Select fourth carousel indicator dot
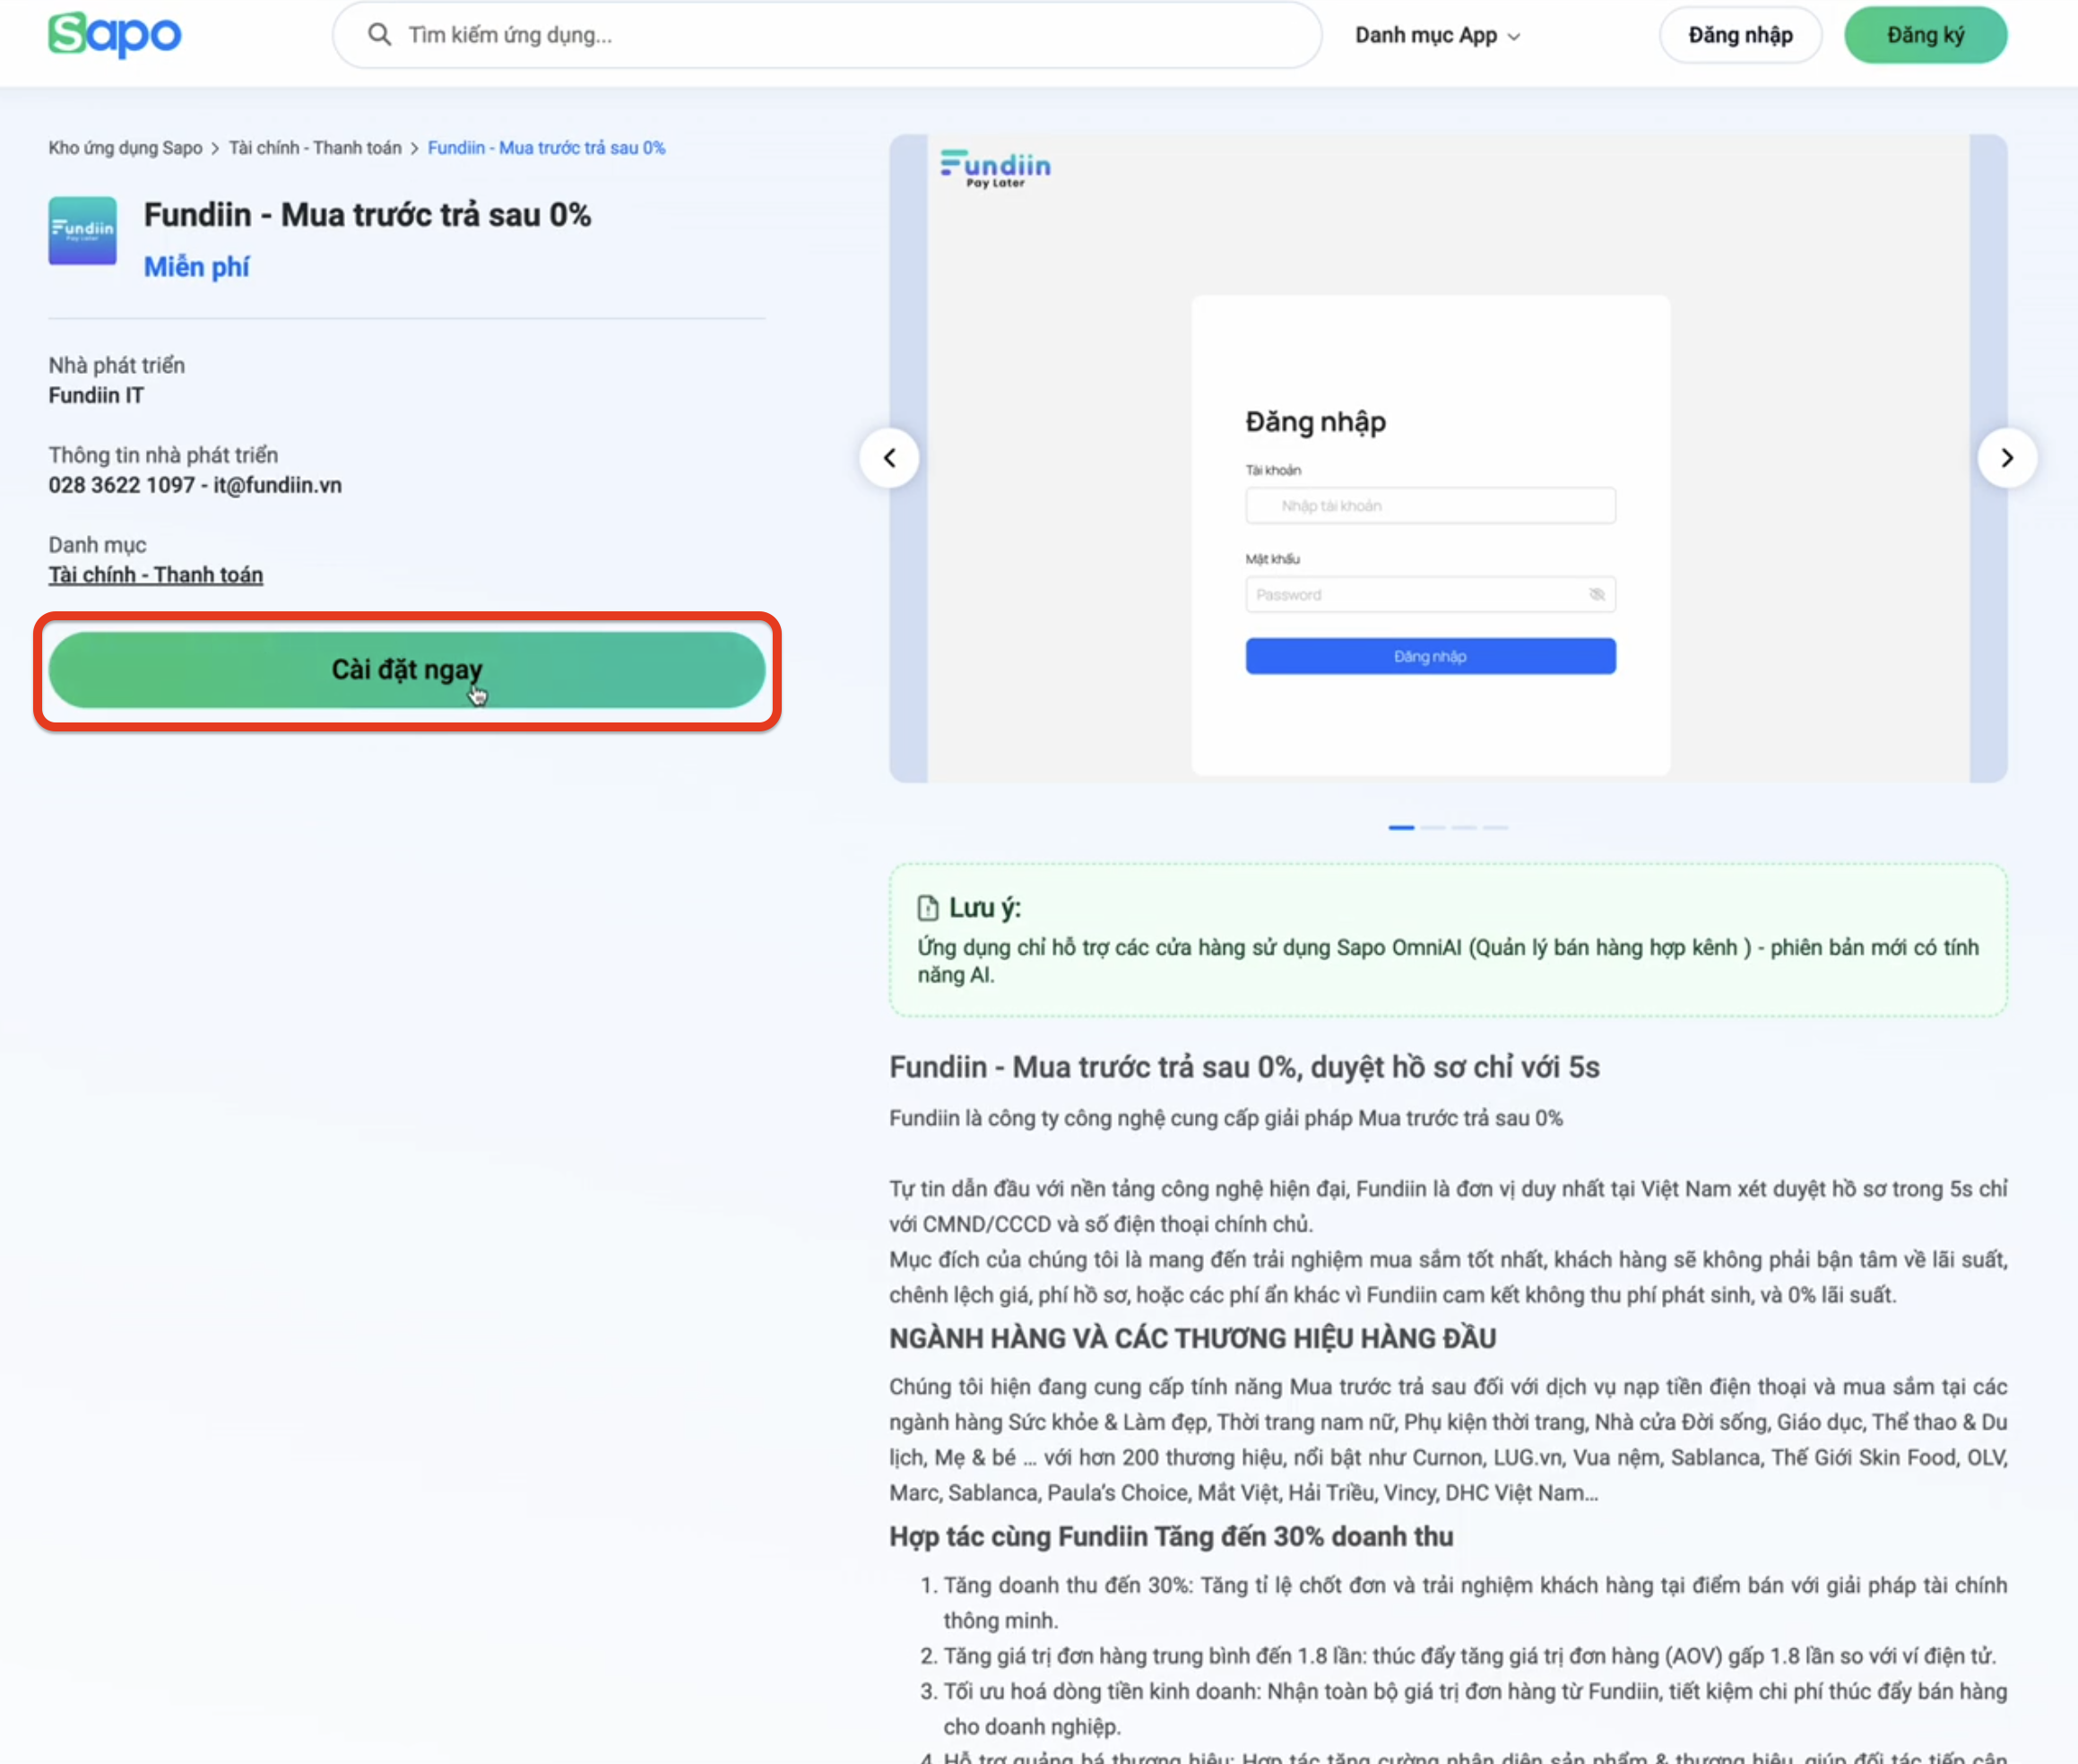 point(1495,827)
